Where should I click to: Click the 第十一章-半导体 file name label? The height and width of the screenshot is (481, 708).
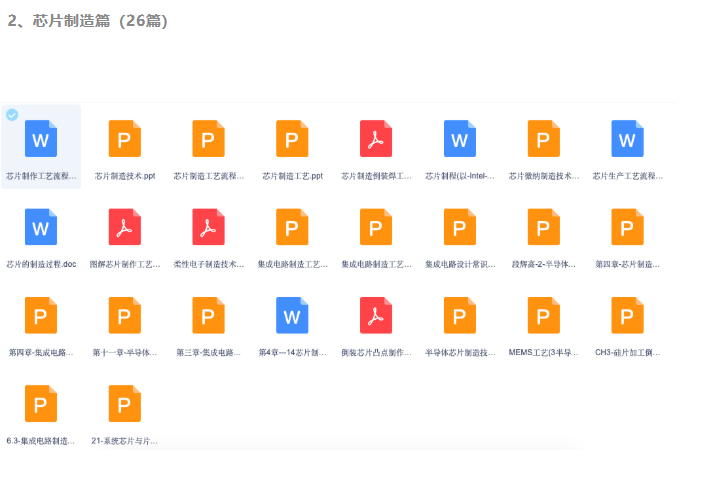125,352
